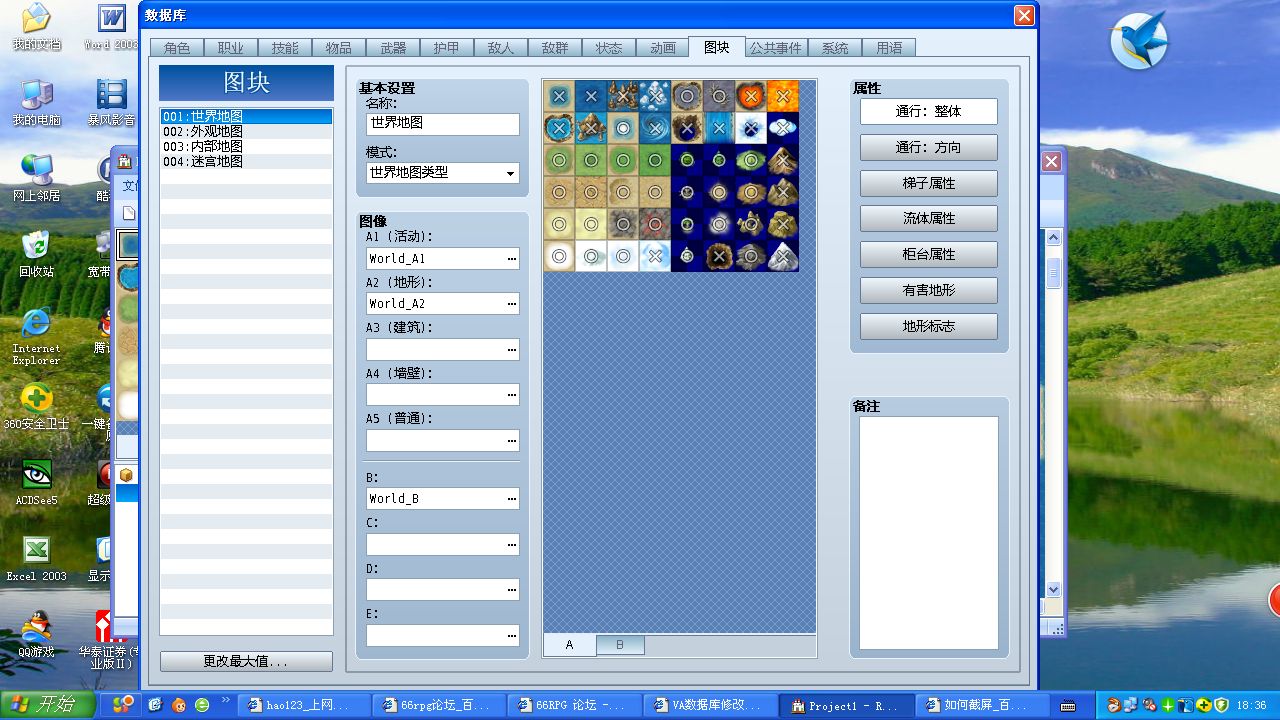
Task: Click the 开始 Start button
Action: 48,704
